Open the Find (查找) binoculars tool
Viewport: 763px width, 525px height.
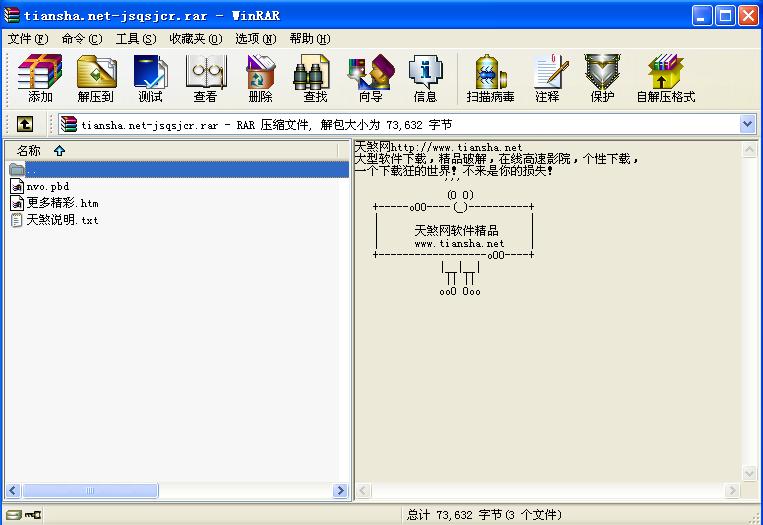[x=314, y=71]
